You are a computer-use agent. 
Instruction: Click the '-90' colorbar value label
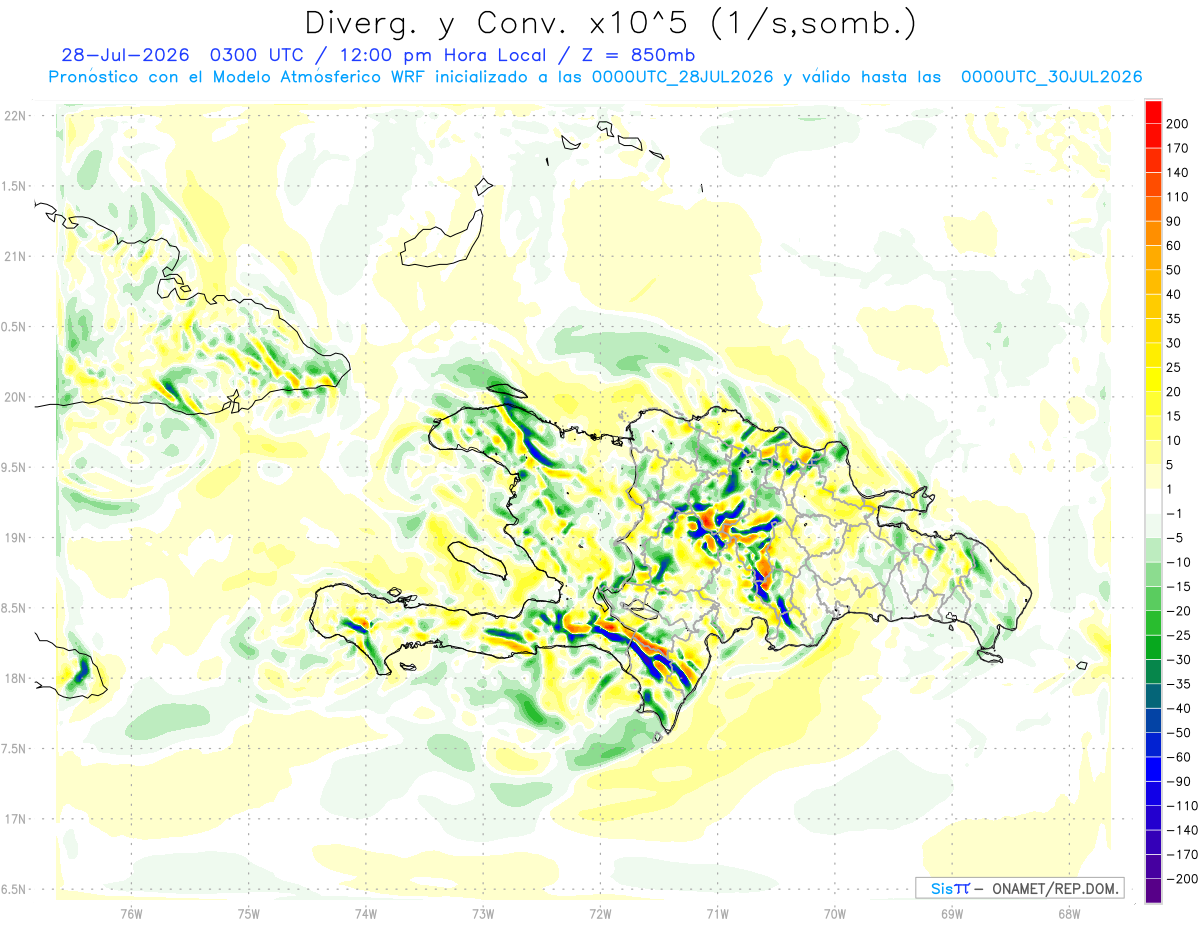(x=1179, y=782)
